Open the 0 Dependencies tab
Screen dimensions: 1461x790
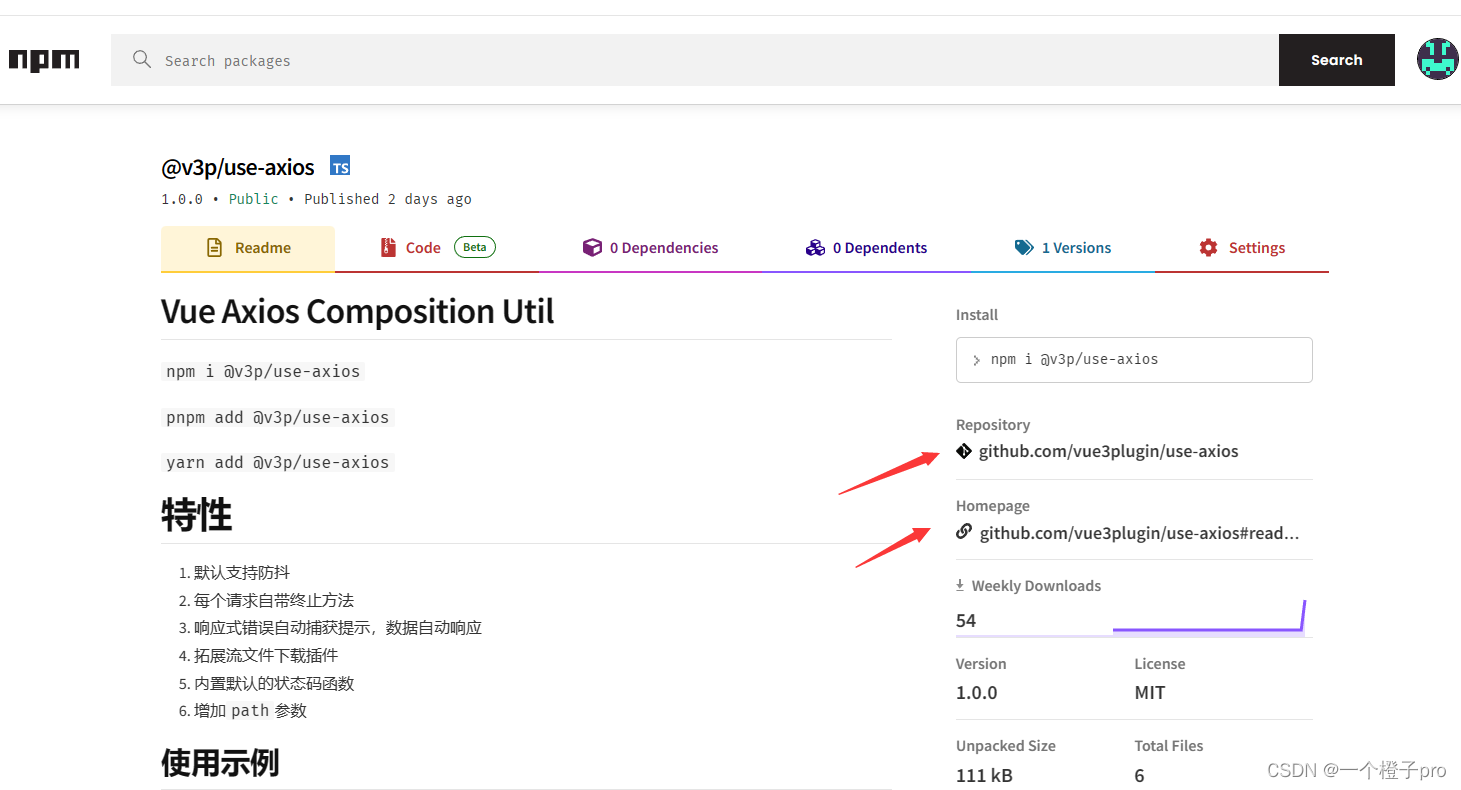pyautogui.click(x=650, y=248)
